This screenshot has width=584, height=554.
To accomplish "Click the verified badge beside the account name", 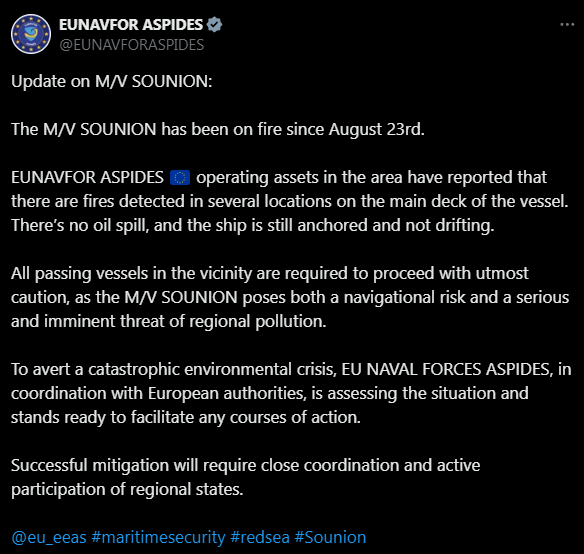I will [x=215, y=25].
